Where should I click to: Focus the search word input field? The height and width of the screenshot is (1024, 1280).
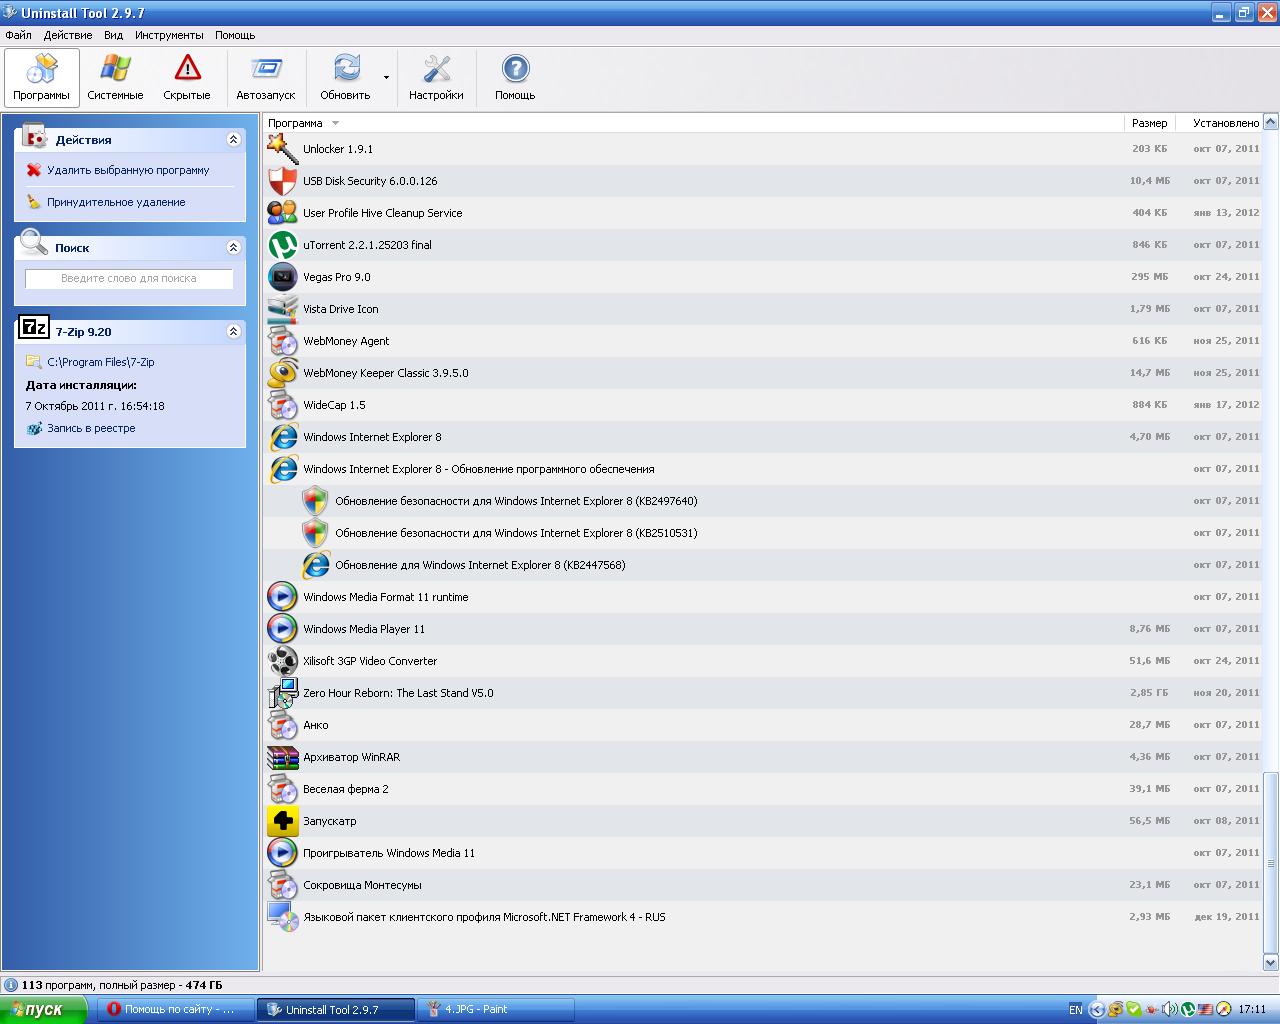pos(129,279)
